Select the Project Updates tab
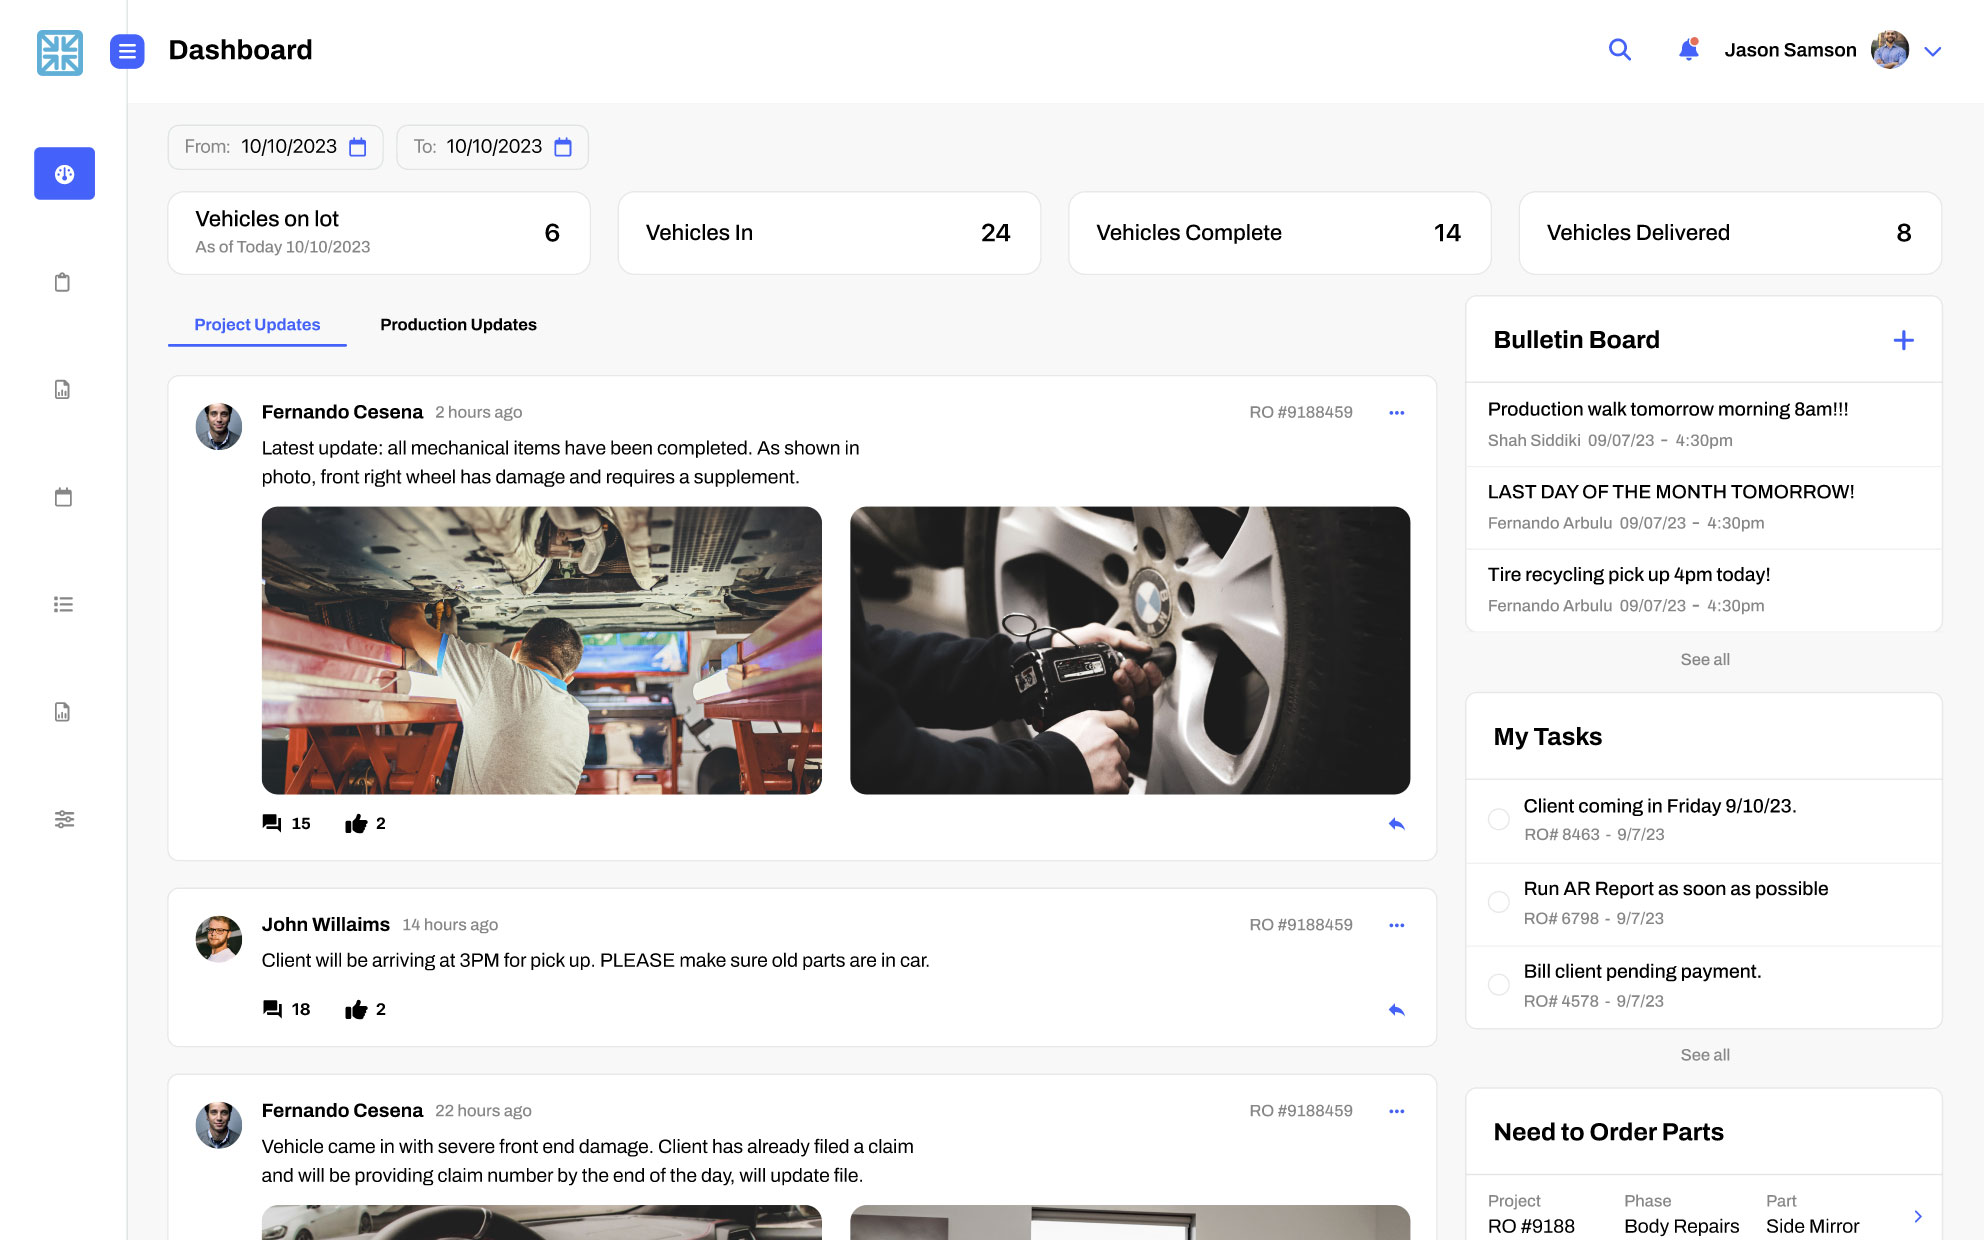The width and height of the screenshot is (1984, 1240). tap(257, 325)
